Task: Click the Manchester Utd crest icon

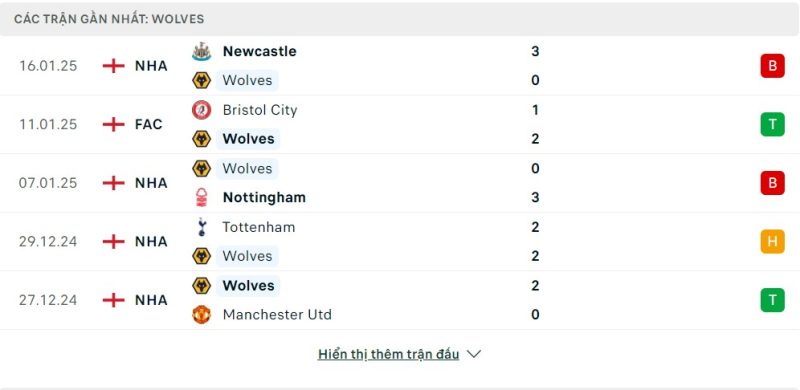Action: point(202,314)
